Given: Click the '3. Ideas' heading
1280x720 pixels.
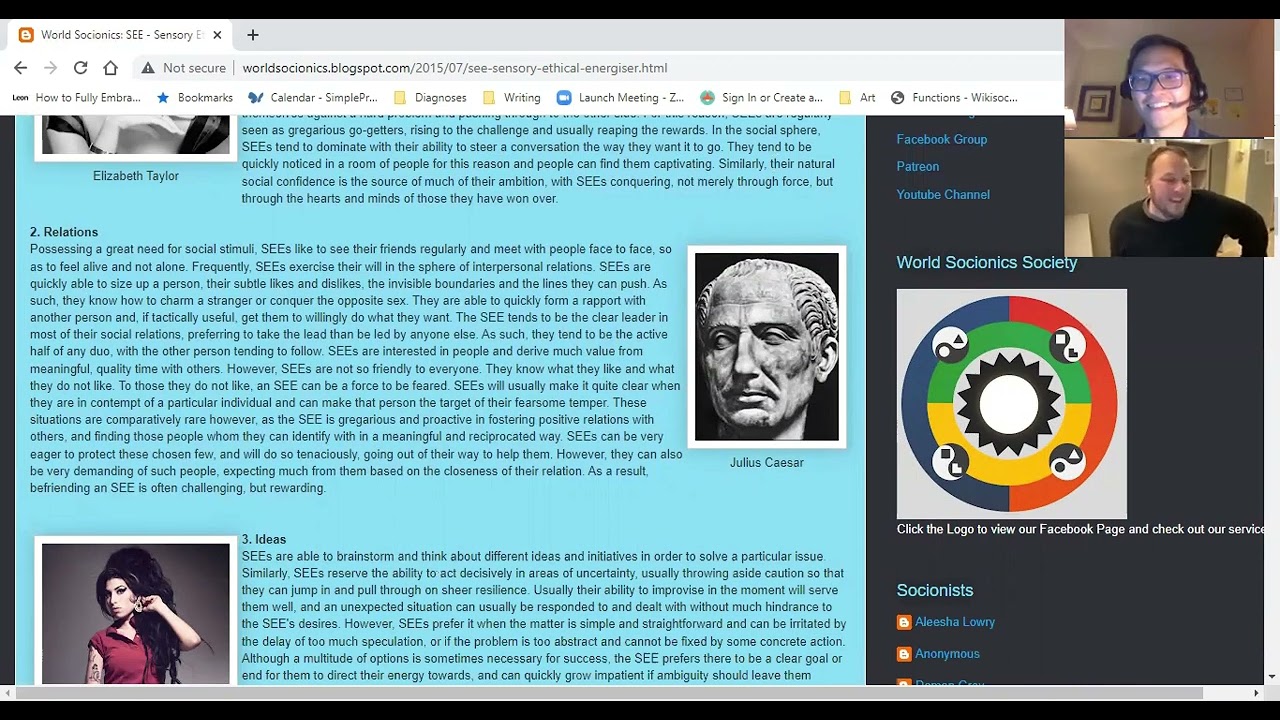Looking at the screenshot, I should (x=264, y=540).
